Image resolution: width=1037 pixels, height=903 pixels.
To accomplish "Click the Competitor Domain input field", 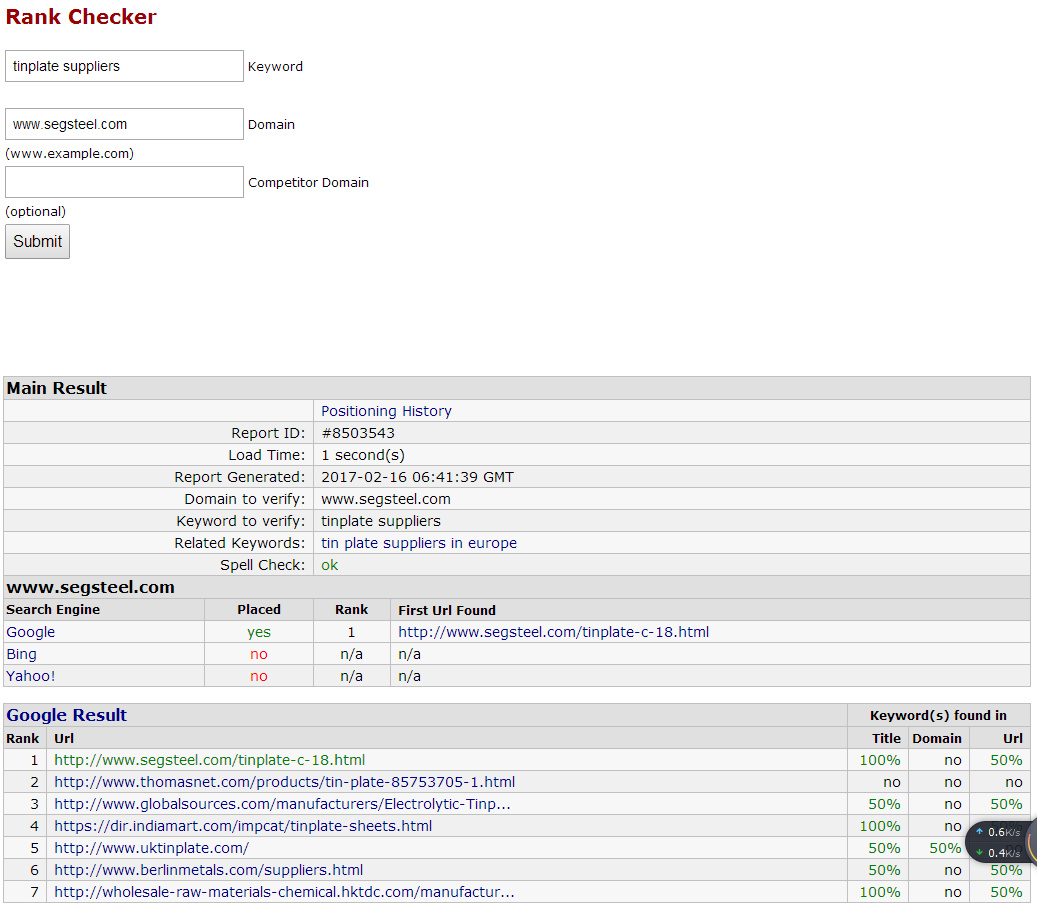I will coord(124,182).
